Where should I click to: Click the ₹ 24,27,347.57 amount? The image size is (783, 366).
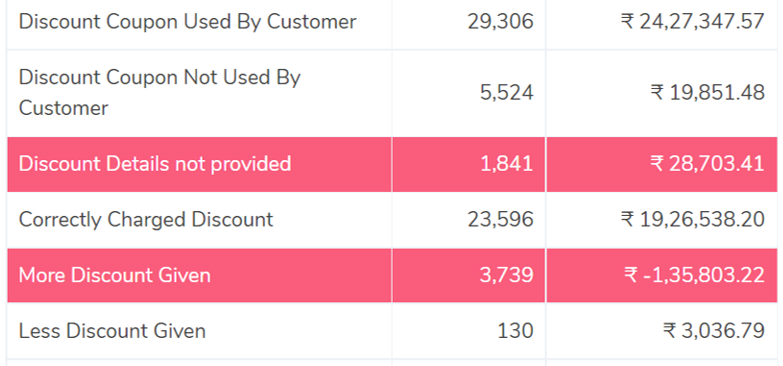pos(693,21)
